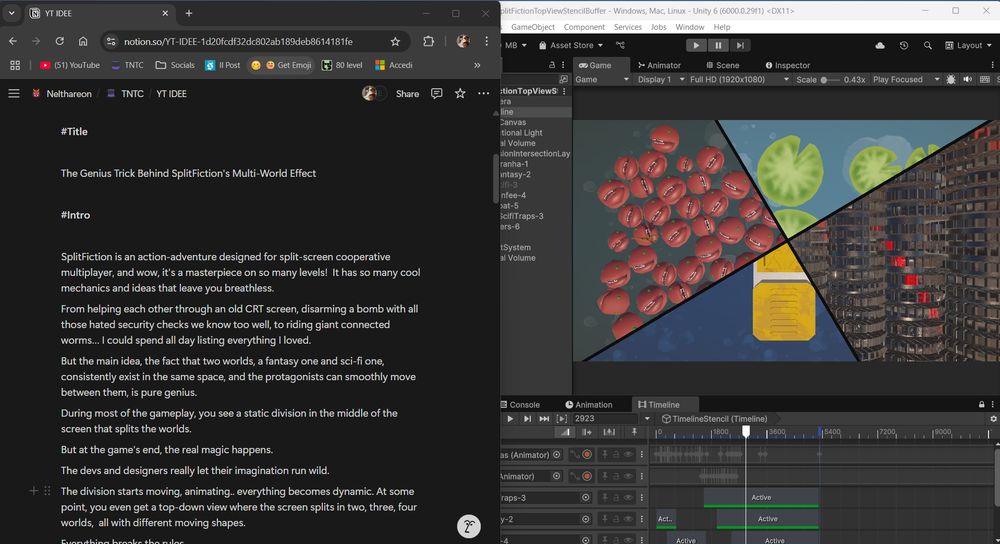This screenshot has height=544, width=1000.
Task: Toggle Game view mute audio icon
Action: (967, 79)
